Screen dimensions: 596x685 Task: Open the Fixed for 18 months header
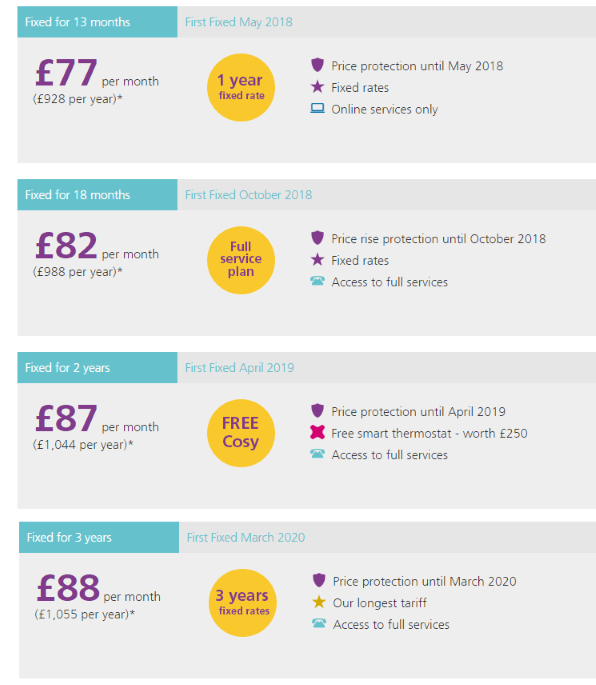[97, 194]
